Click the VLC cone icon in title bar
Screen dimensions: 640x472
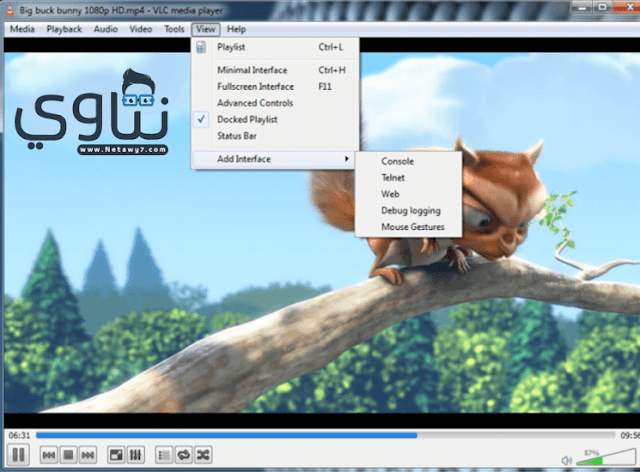coord(10,10)
